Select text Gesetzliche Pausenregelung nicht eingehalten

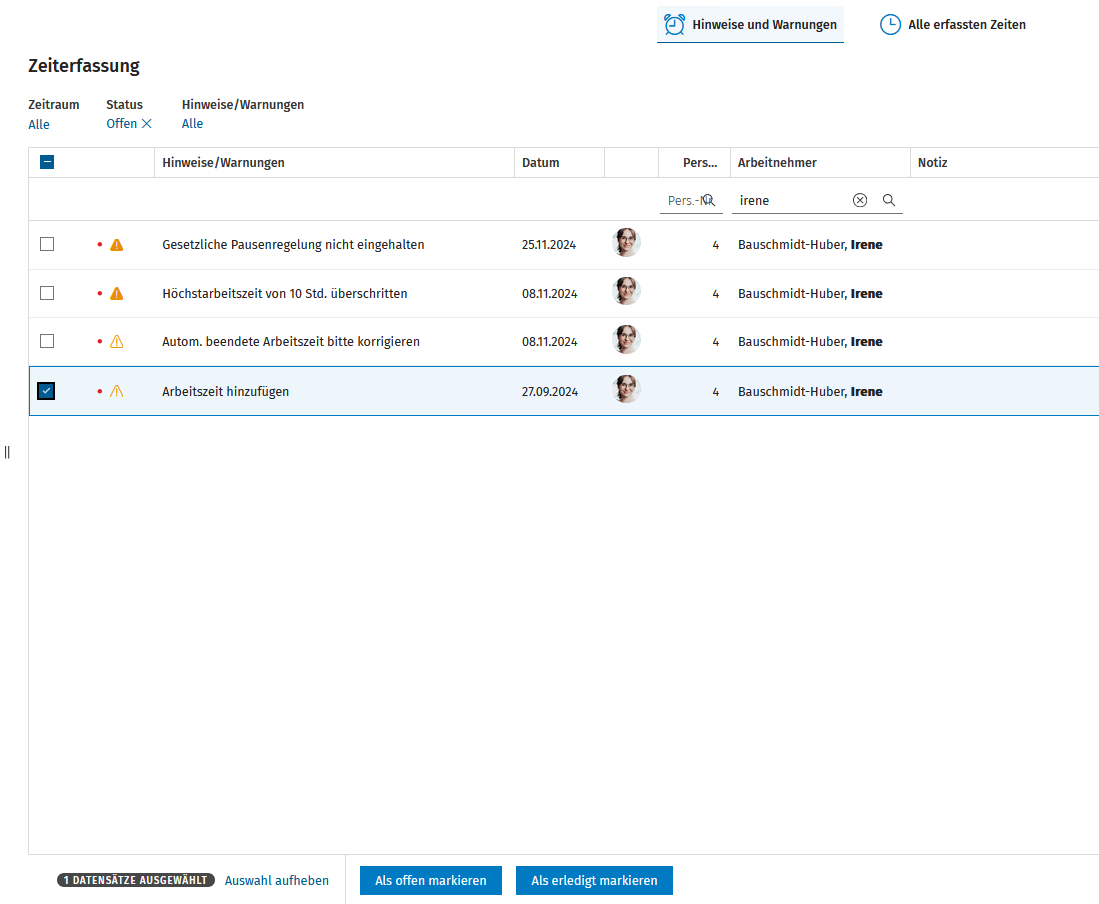(293, 245)
